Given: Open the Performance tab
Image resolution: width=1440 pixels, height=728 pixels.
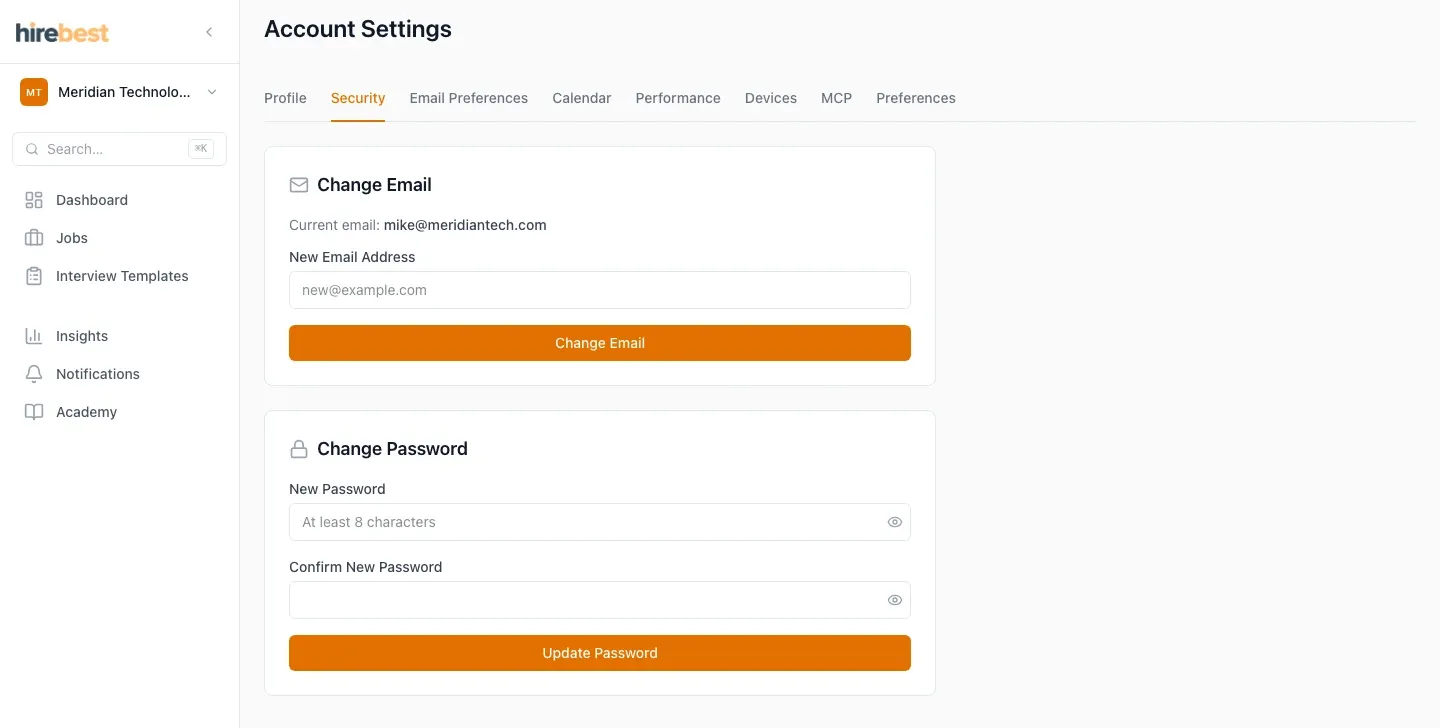Looking at the screenshot, I should (x=678, y=98).
